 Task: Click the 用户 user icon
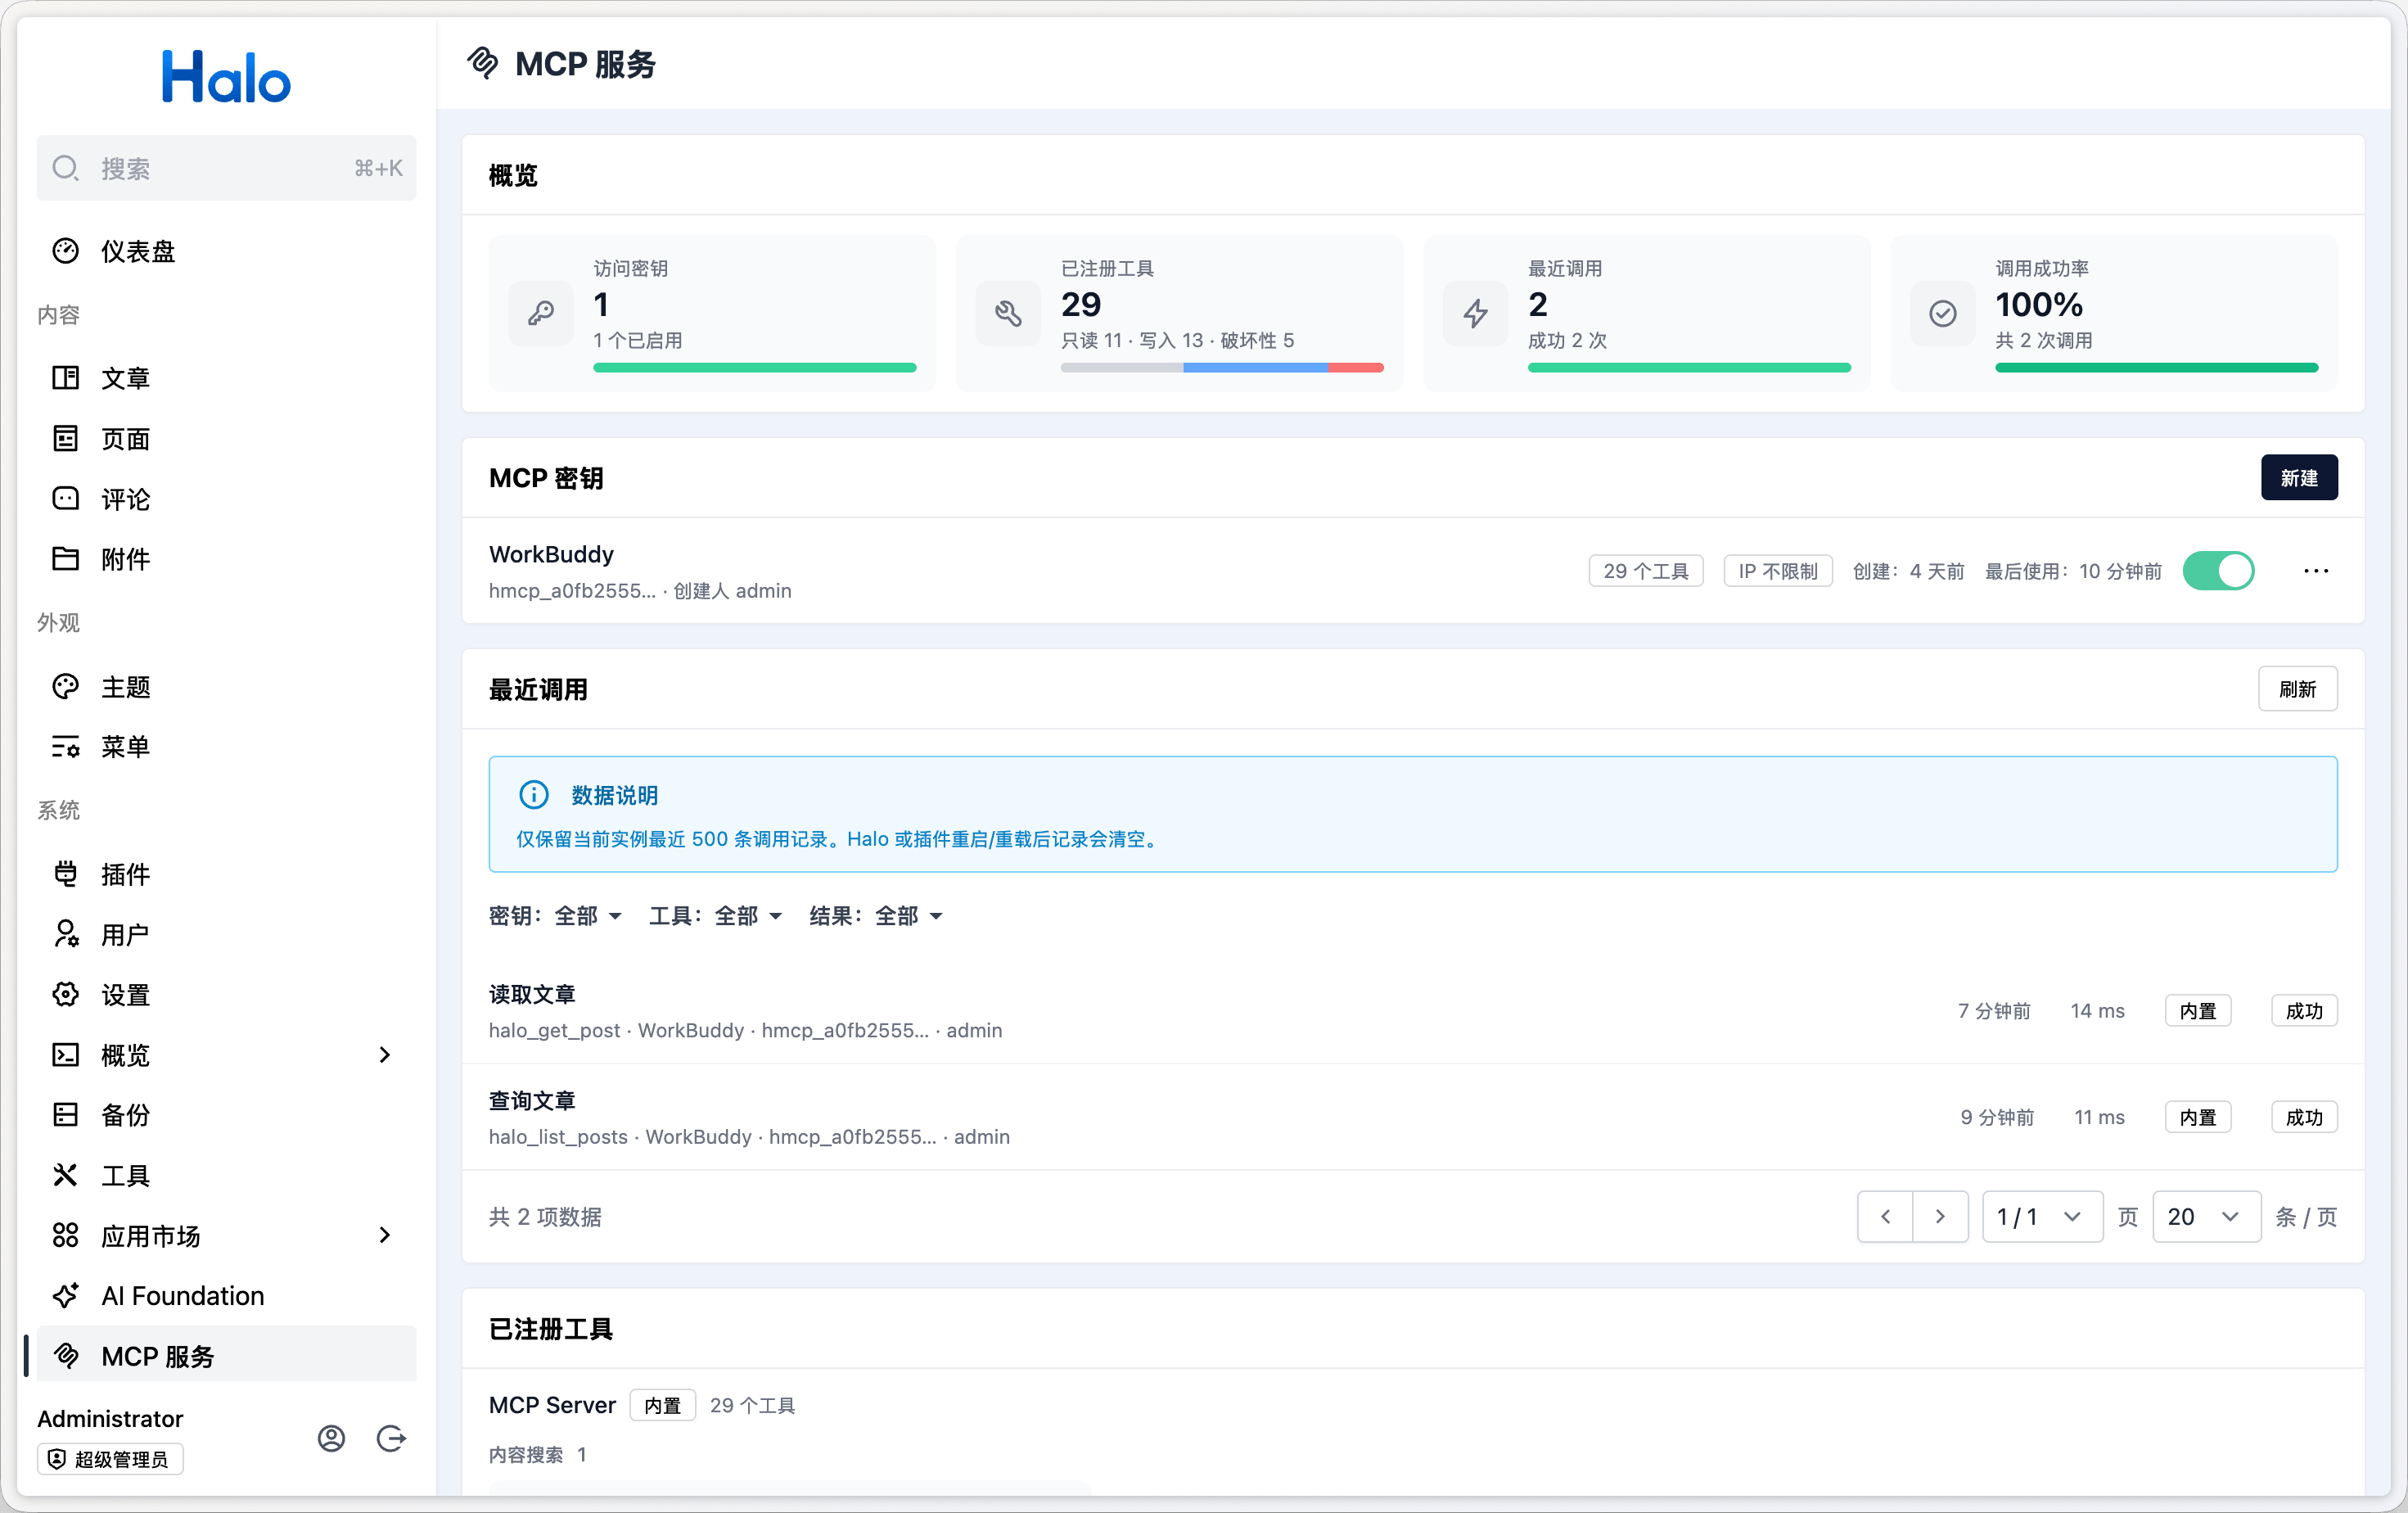click(x=66, y=934)
